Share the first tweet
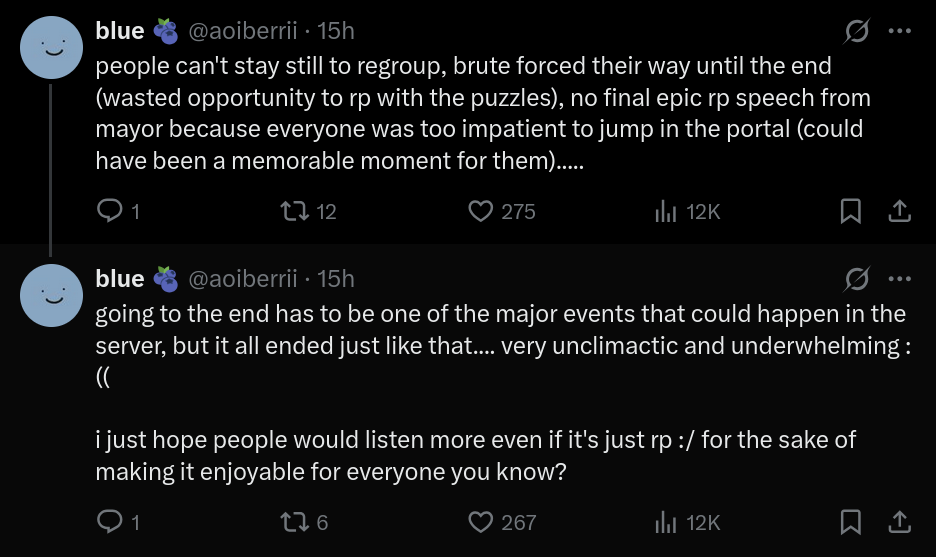The width and height of the screenshot is (936, 557). pos(899,211)
